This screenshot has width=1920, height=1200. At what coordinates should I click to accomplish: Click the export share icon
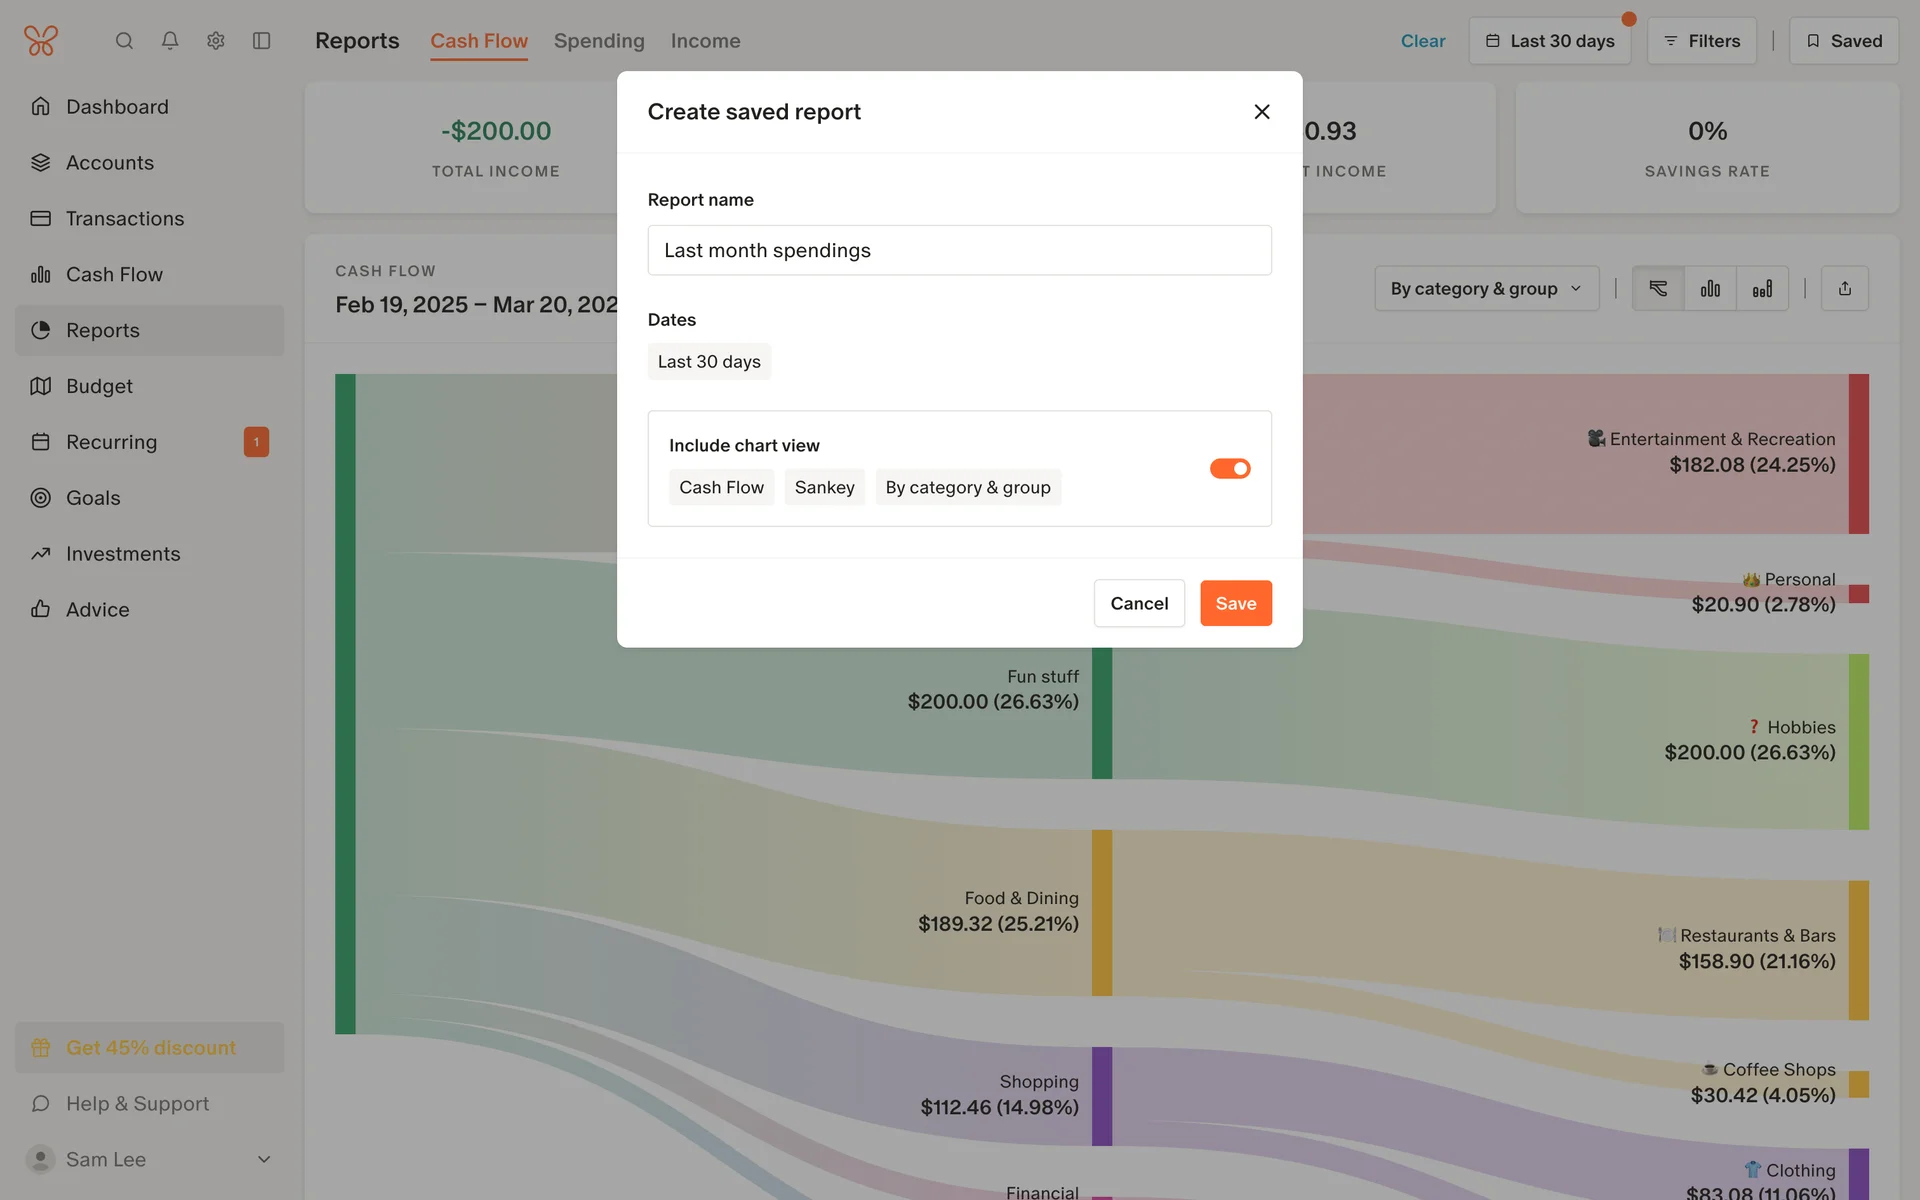point(1845,289)
